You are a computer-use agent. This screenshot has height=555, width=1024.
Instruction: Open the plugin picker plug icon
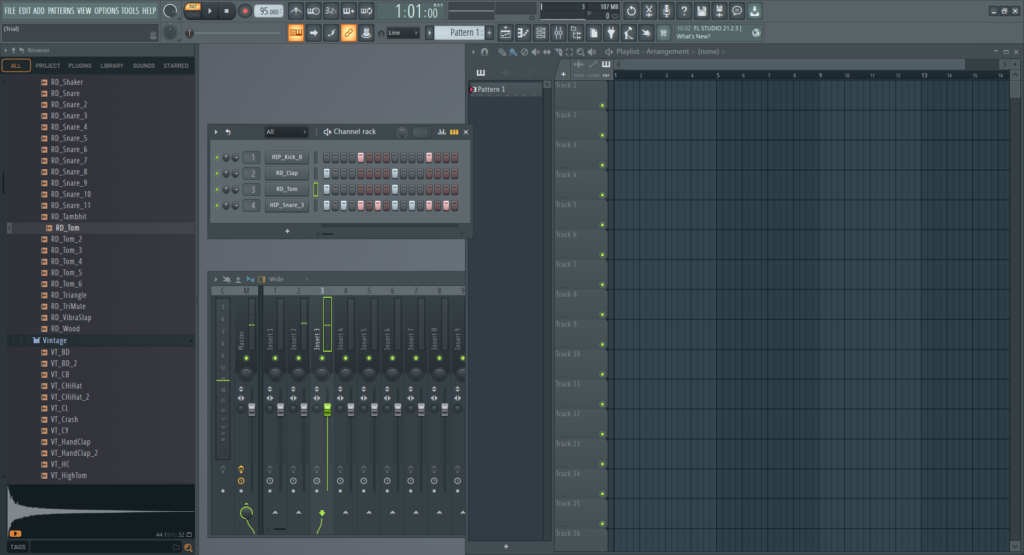[x=611, y=33]
